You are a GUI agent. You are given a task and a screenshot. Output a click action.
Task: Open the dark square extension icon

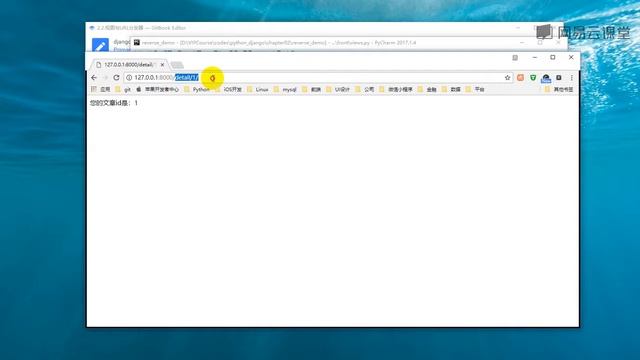[x=559, y=78]
